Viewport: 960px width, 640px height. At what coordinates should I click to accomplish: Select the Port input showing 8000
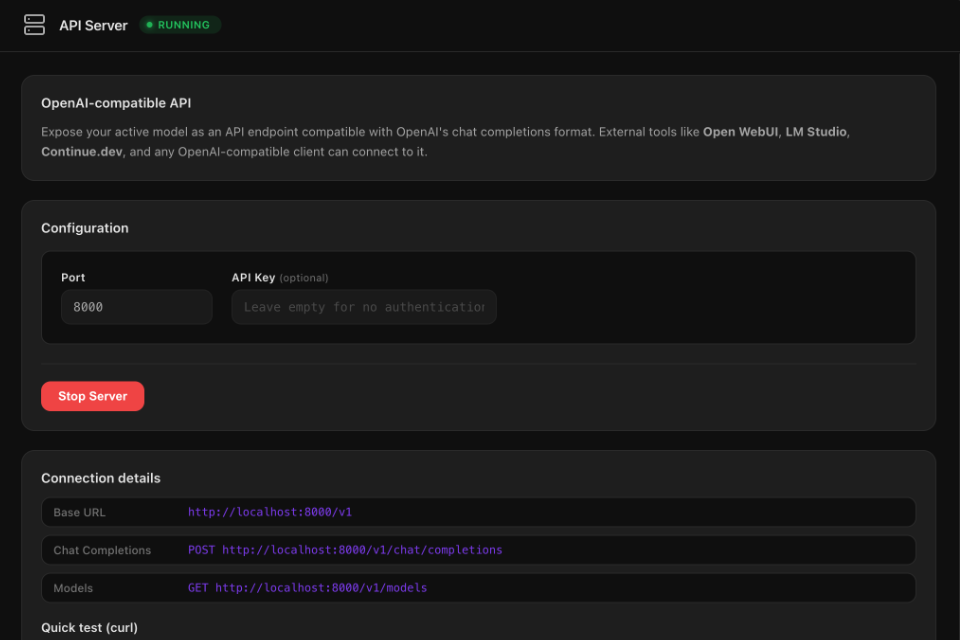[x=136, y=307]
